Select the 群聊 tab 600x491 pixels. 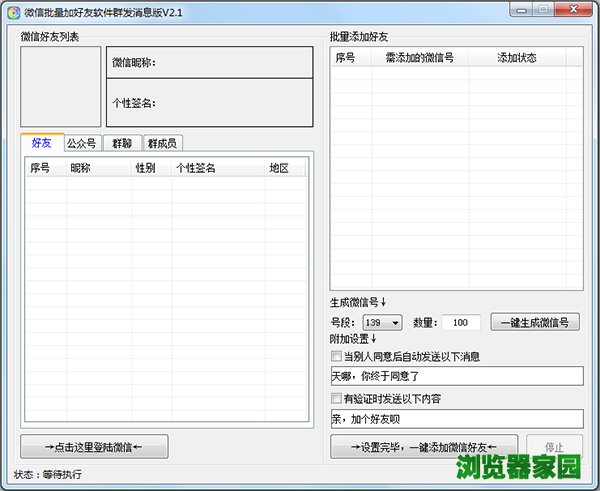[x=122, y=144]
